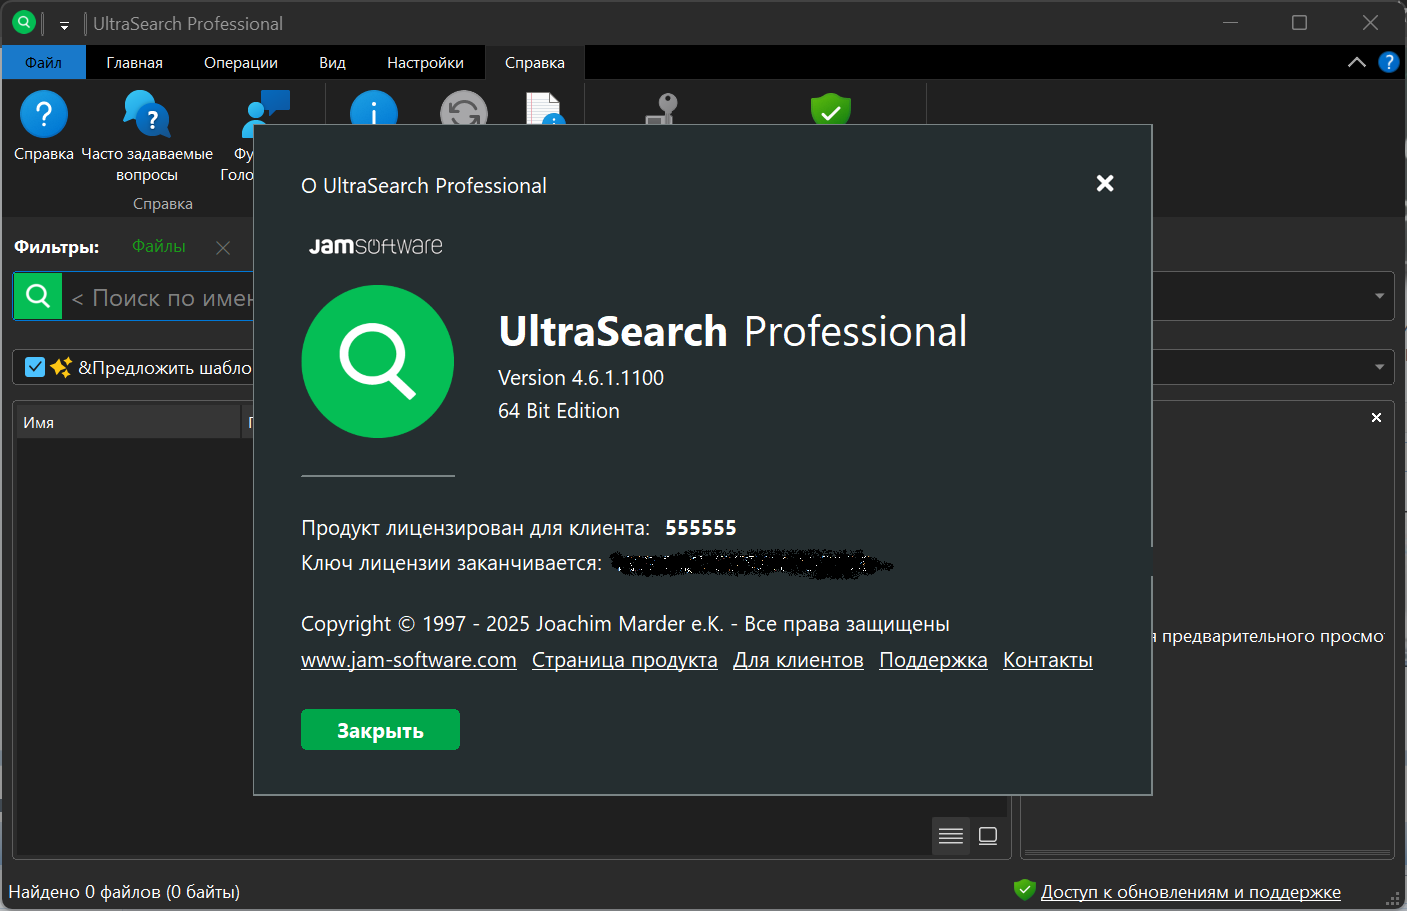Toggle the Предложить шаблон checkbox
This screenshot has height=911, width=1407.
[35, 367]
